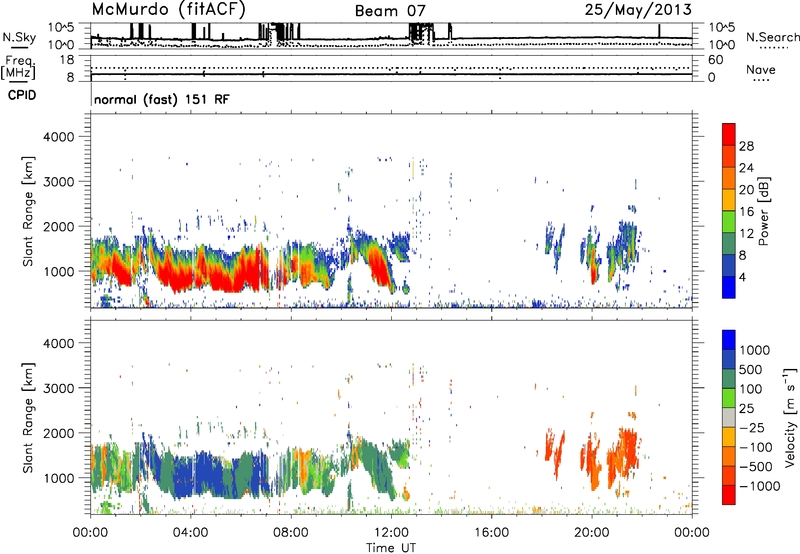
Task: Click the '-500' label on Velocity color bar
Action: (x=756, y=467)
